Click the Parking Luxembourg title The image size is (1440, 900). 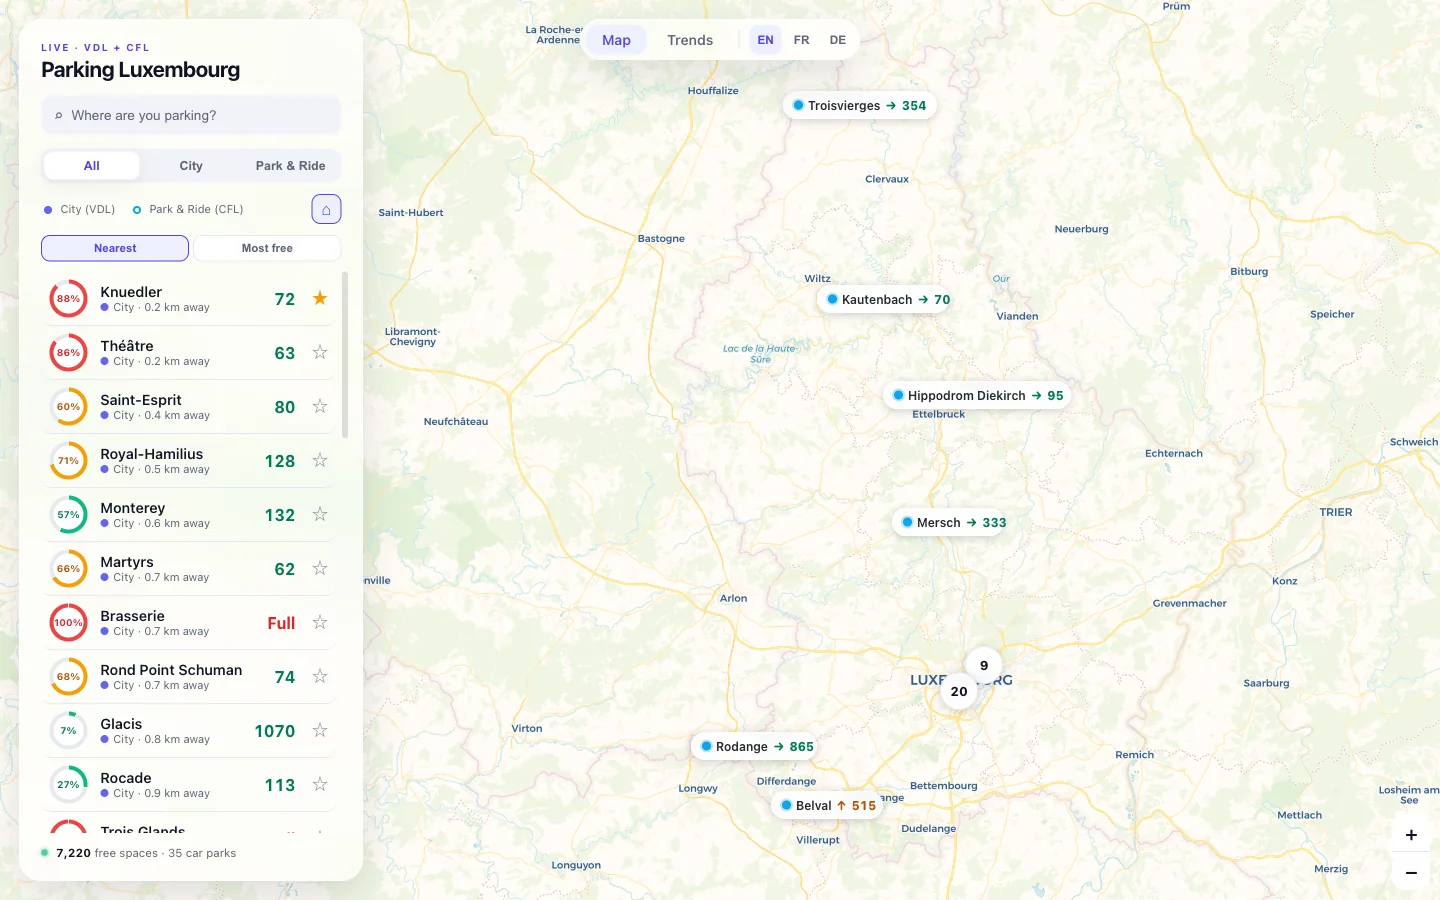tap(140, 70)
